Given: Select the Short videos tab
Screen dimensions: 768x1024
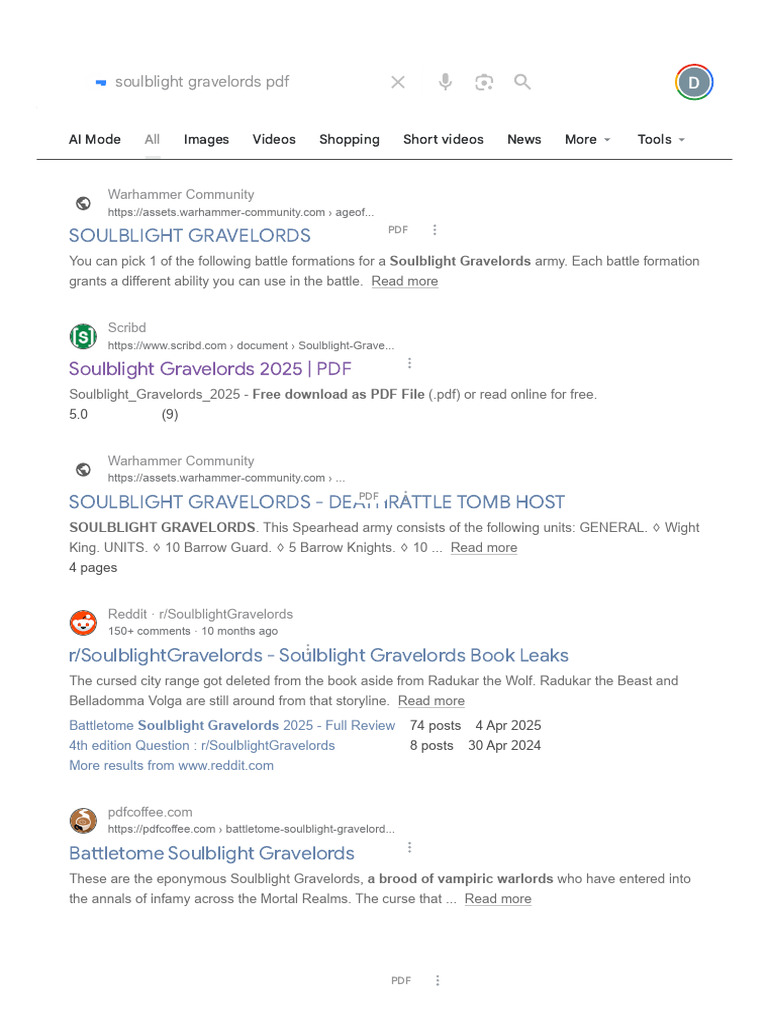Looking at the screenshot, I should click(443, 139).
